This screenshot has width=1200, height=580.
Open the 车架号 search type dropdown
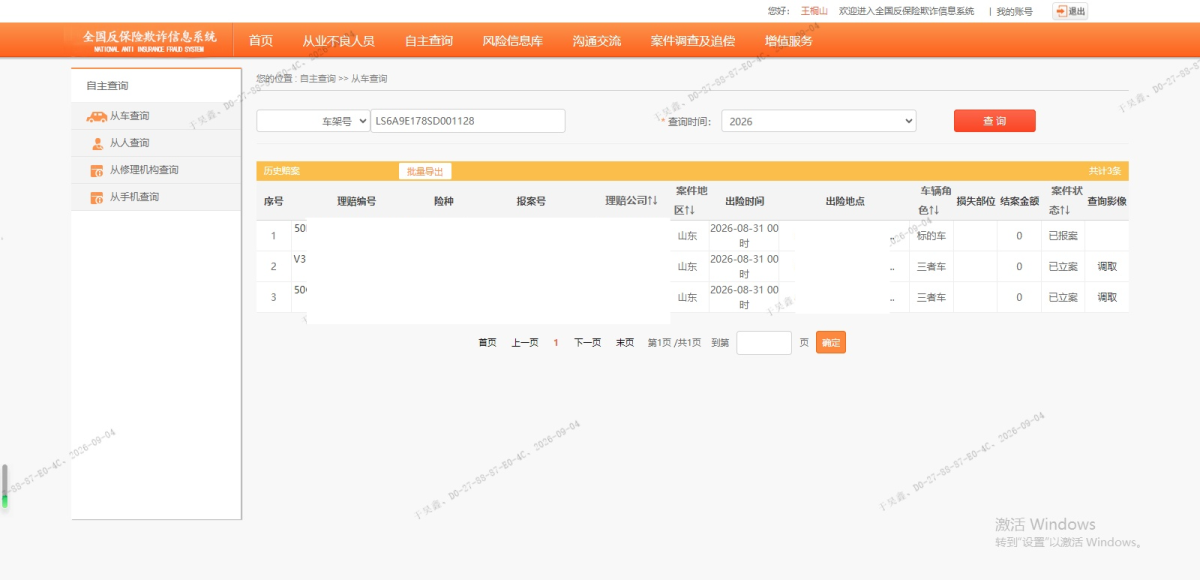tap(313, 121)
